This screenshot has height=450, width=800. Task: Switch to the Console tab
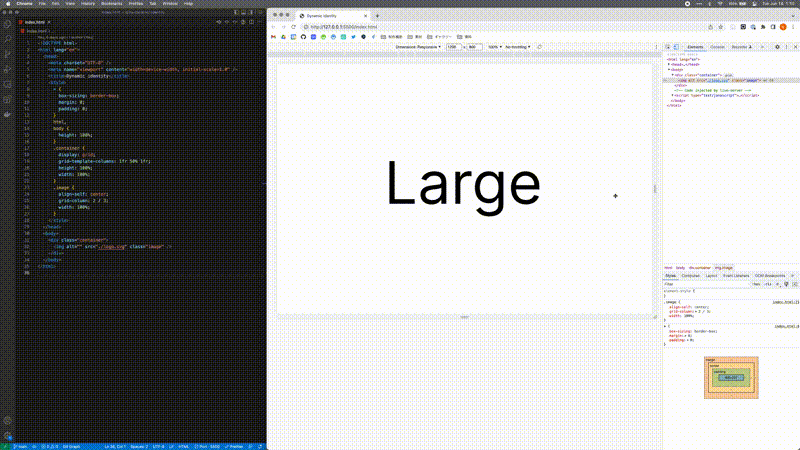tap(717, 47)
